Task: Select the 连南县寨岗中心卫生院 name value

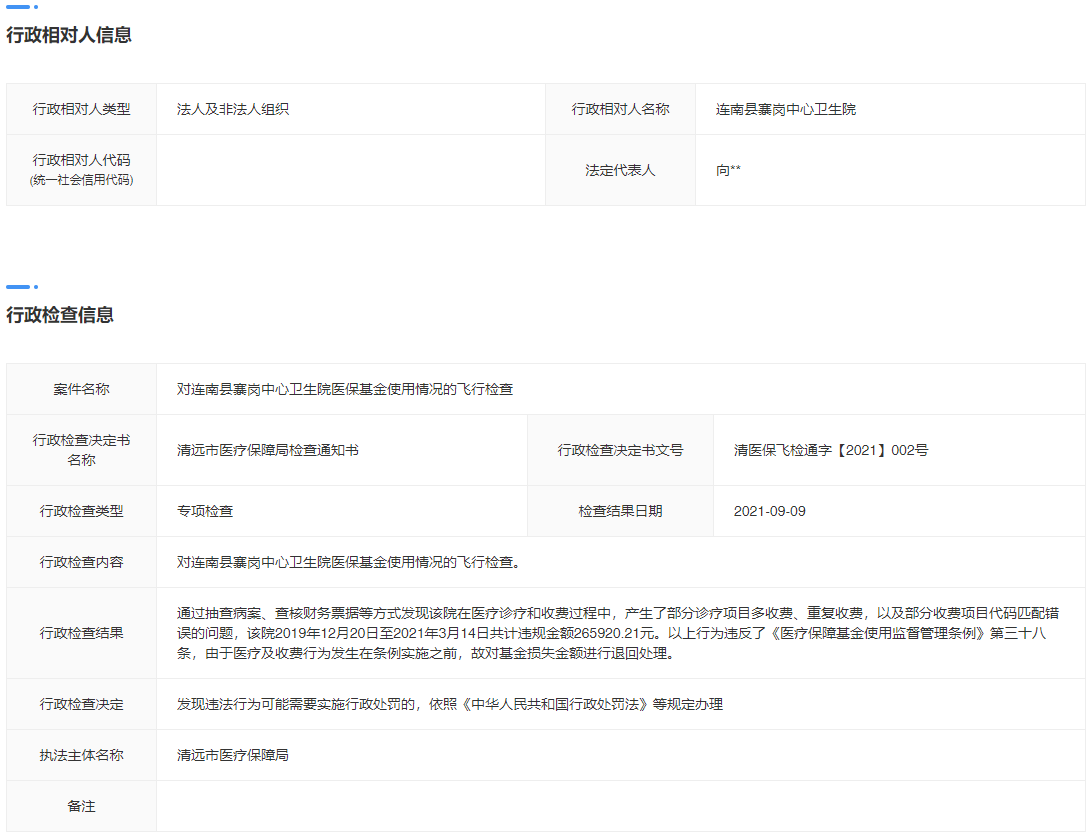Action: [x=785, y=109]
